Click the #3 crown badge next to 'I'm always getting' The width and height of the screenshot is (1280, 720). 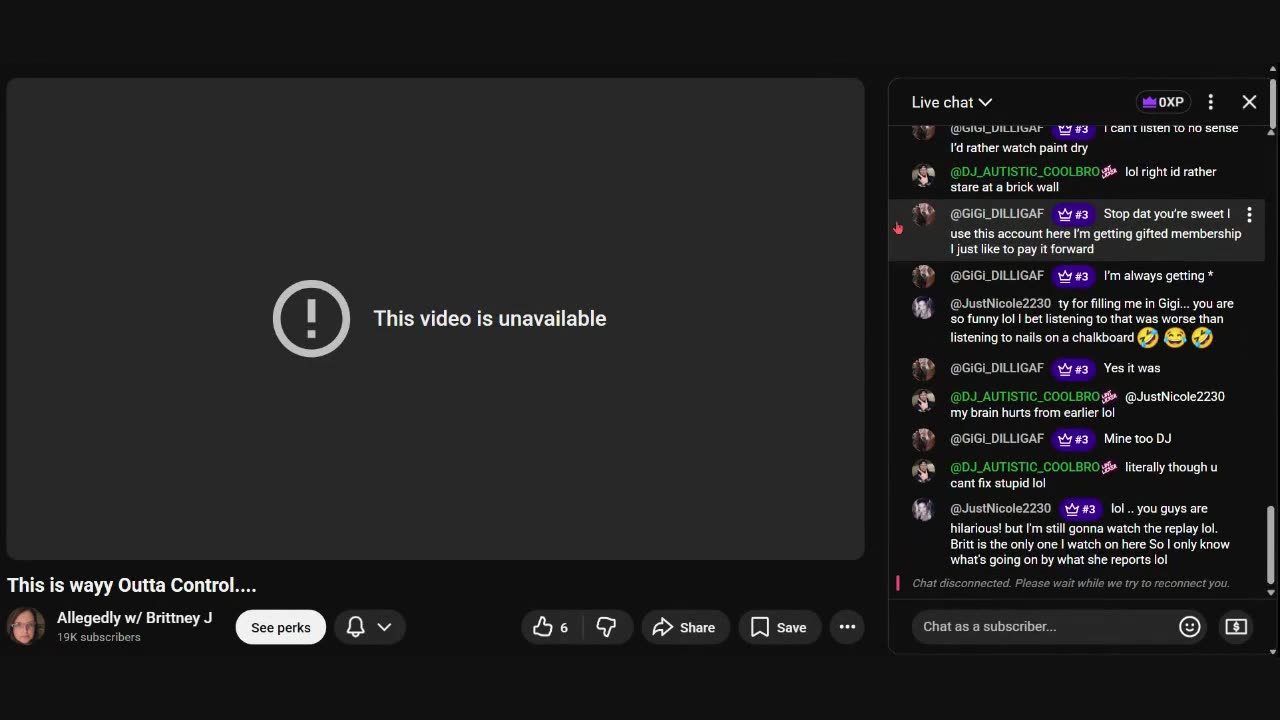pos(1073,276)
